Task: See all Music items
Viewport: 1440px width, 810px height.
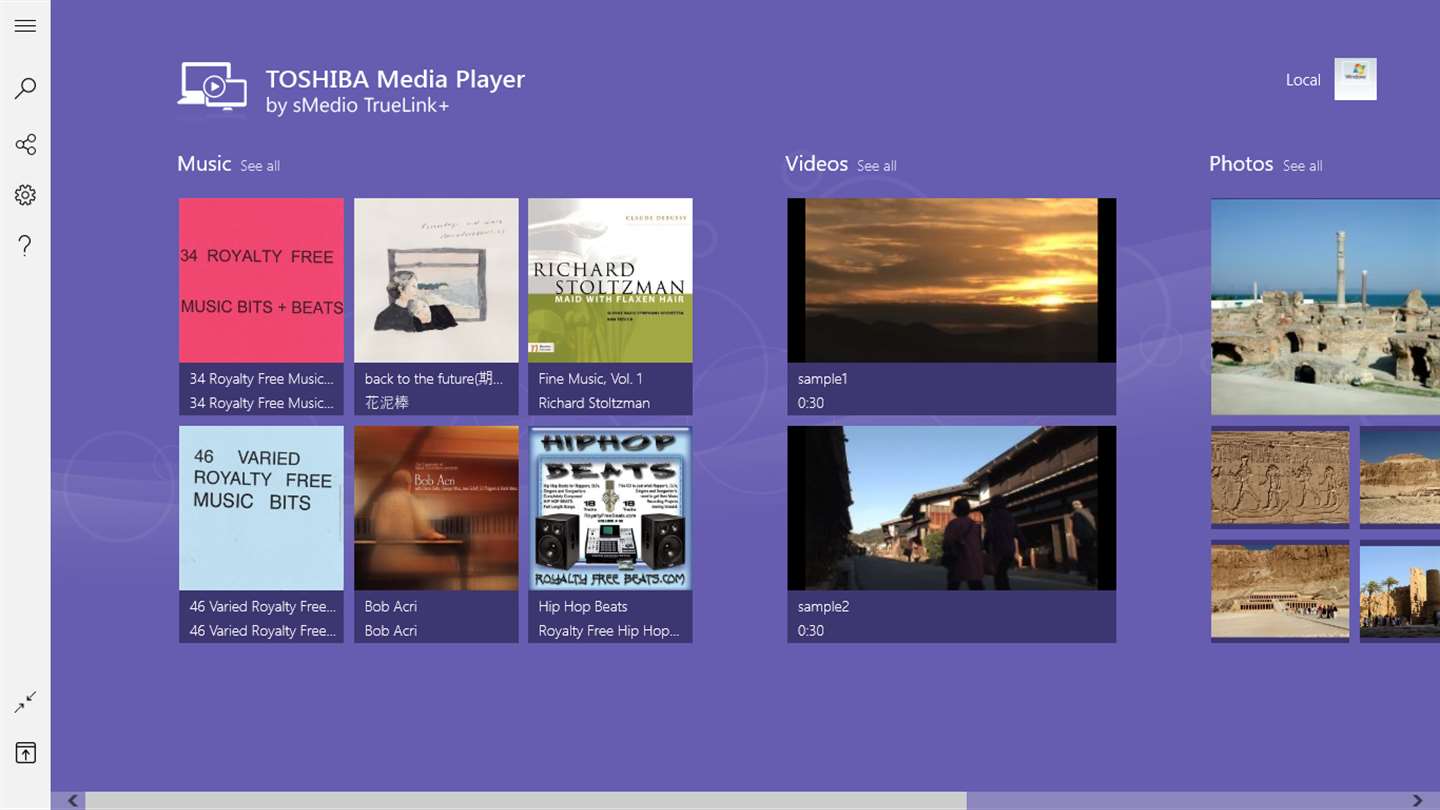Action: [x=260, y=166]
